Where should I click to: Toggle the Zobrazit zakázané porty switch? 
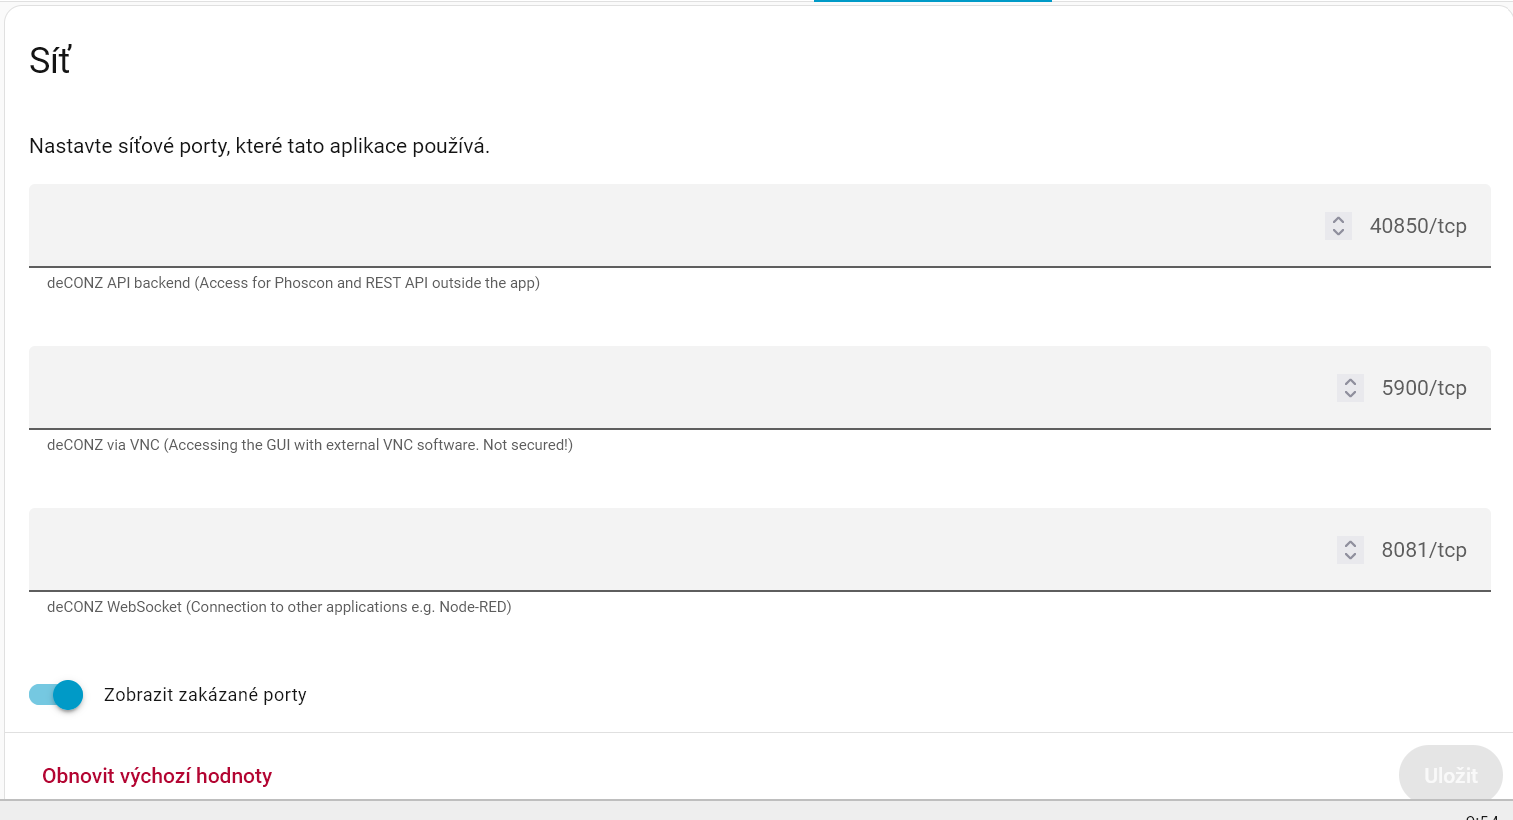[x=56, y=695]
